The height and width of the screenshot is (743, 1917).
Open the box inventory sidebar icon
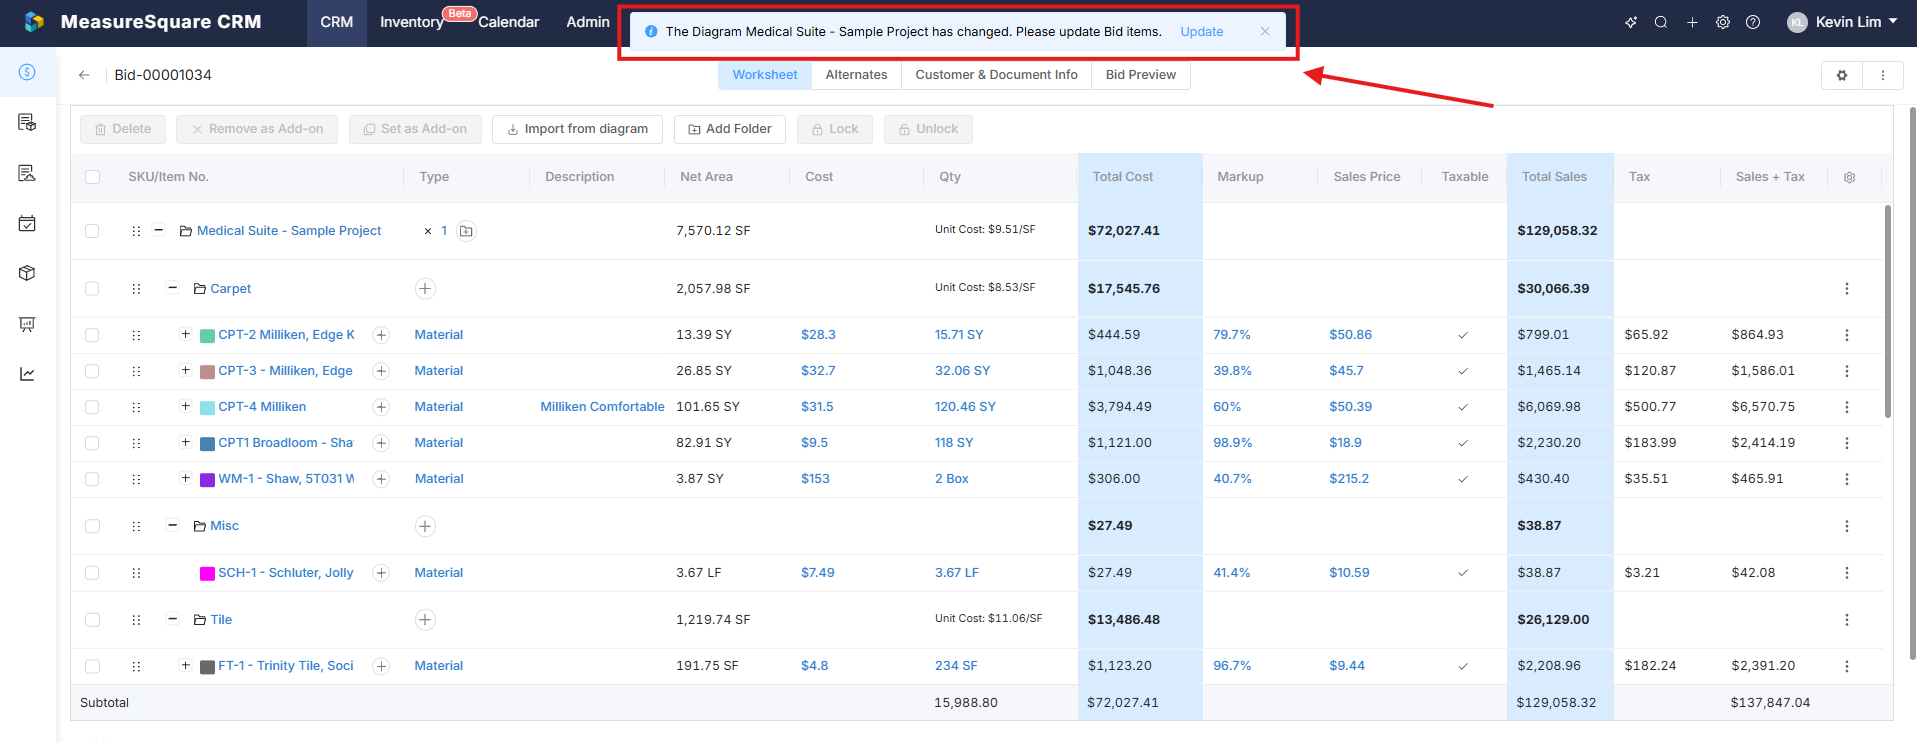pos(27,273)
